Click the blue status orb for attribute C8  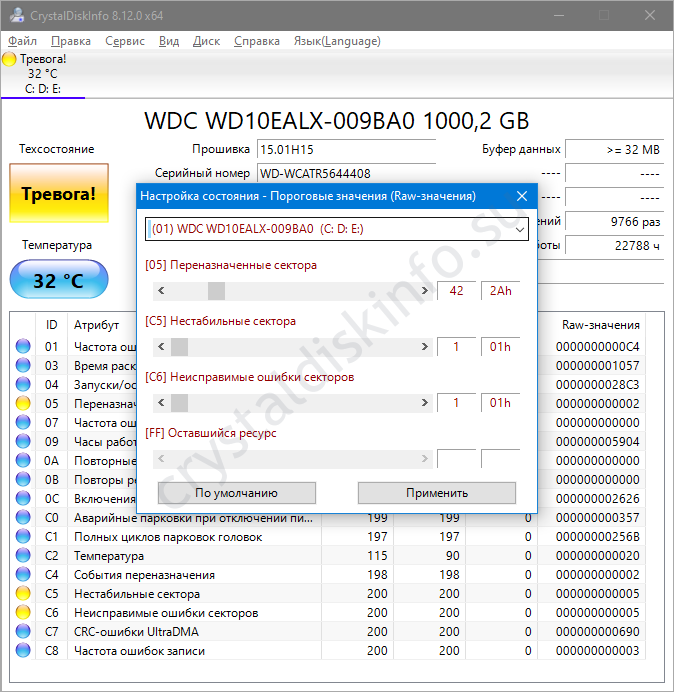(23, 650)
